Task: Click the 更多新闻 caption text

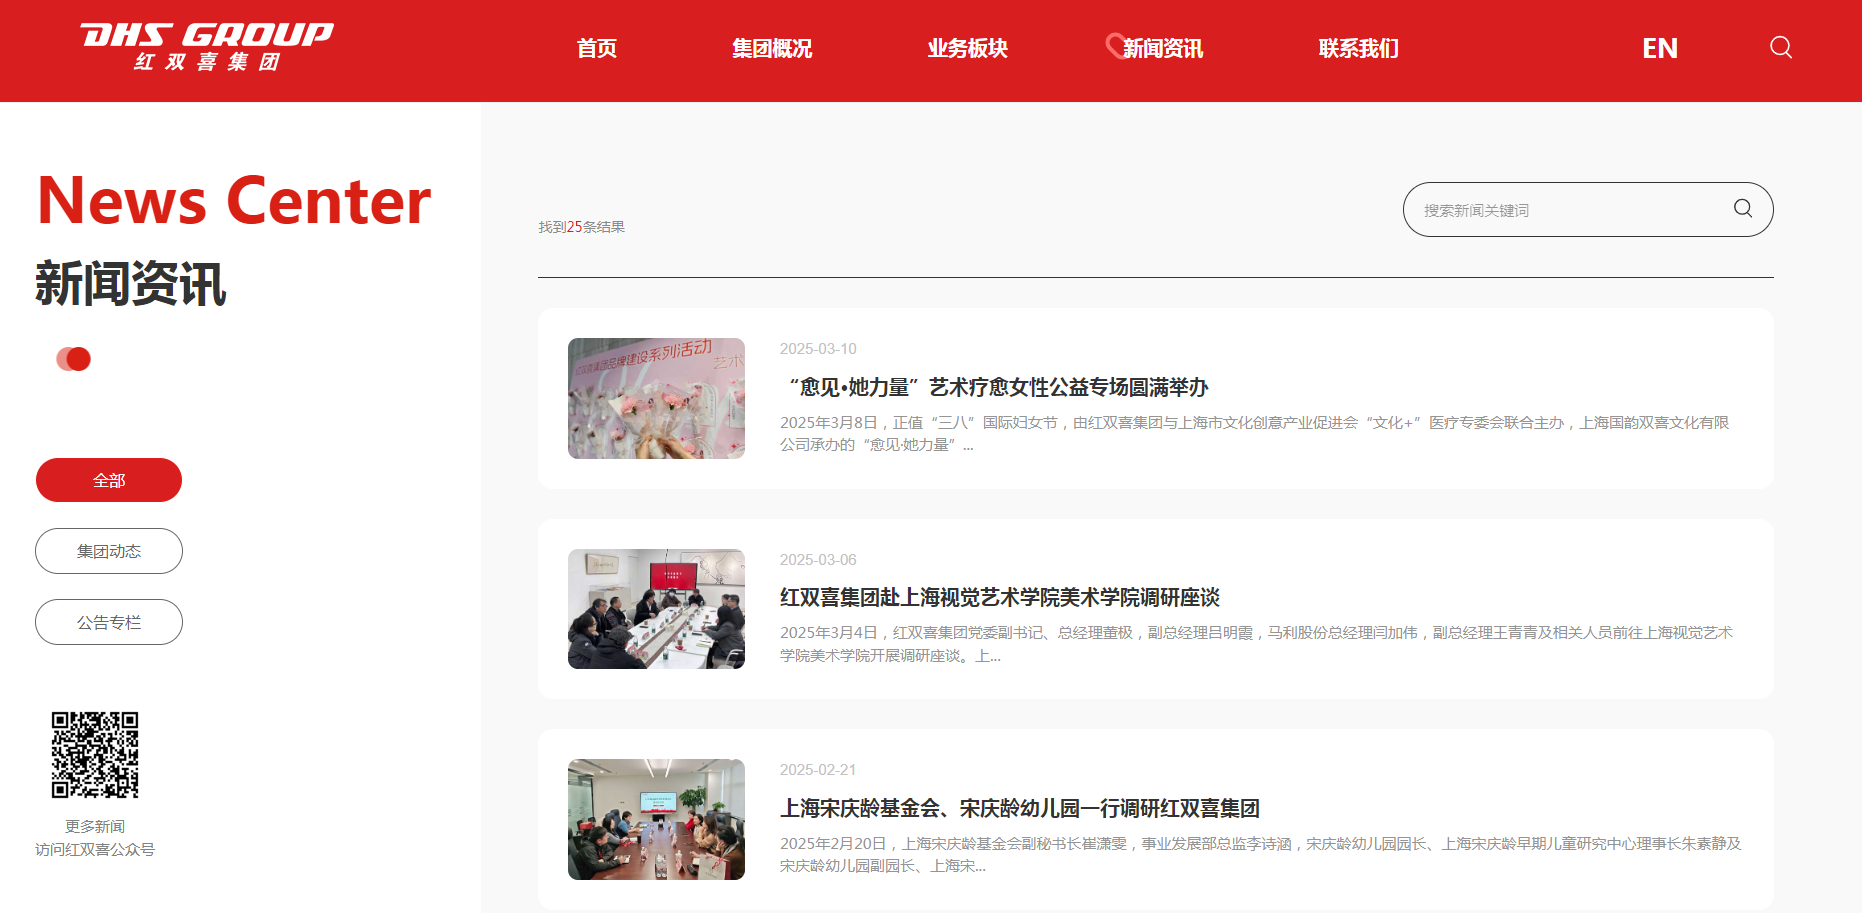Action: pyautogui.click(x=95, y=826)
